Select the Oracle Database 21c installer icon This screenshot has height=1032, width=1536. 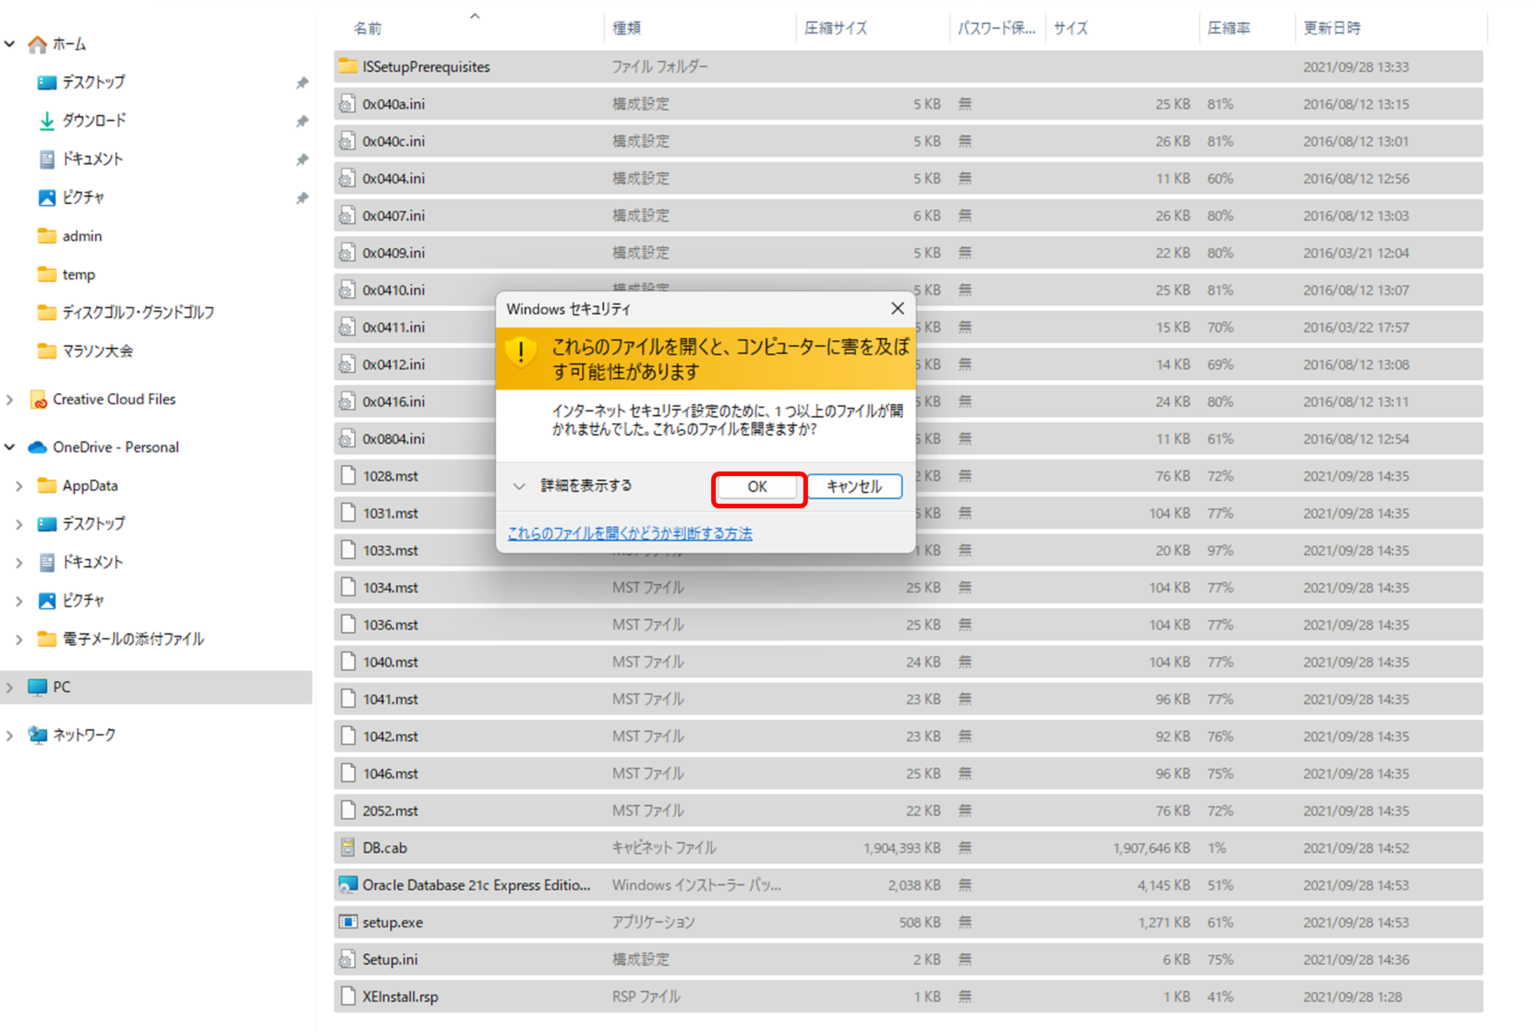pyautogui.click(x=347, y=885)
